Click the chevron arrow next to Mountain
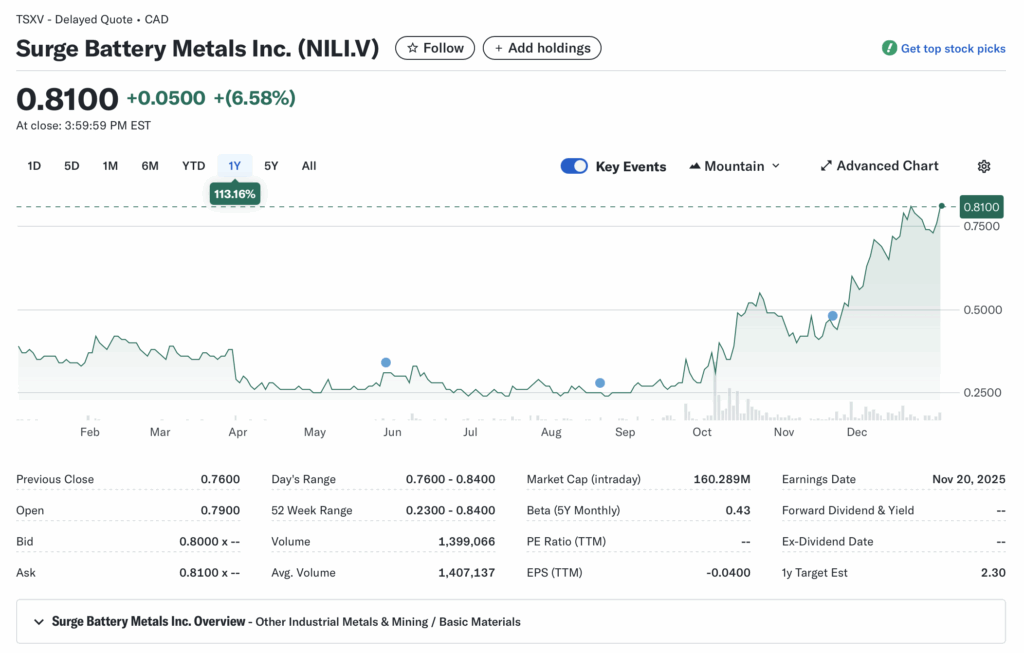This screenshot has width=1024, height=653. [775, 166]
